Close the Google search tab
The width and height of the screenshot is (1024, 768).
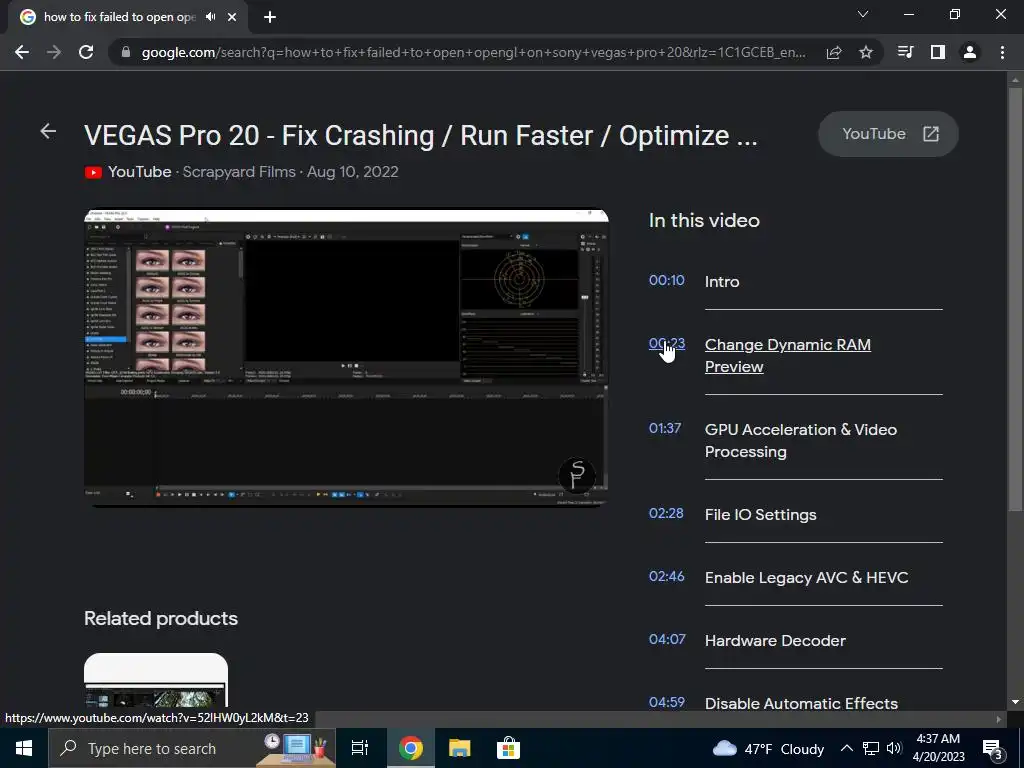tap(232, 17)
